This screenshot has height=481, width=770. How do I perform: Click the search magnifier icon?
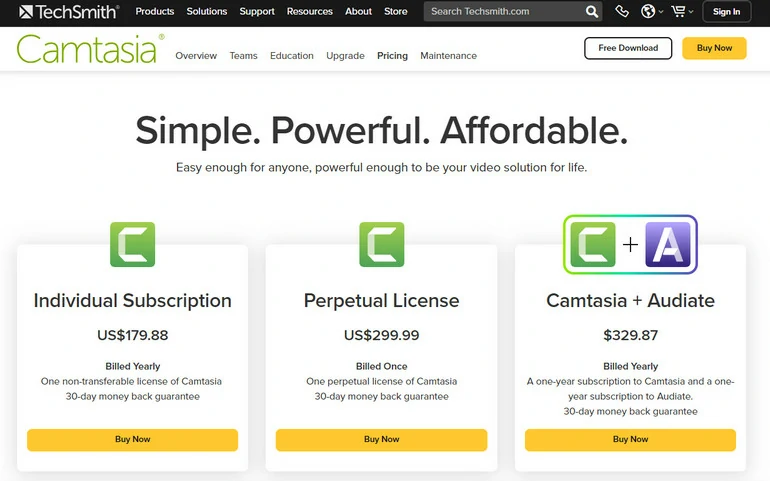[x=592, y=11]
